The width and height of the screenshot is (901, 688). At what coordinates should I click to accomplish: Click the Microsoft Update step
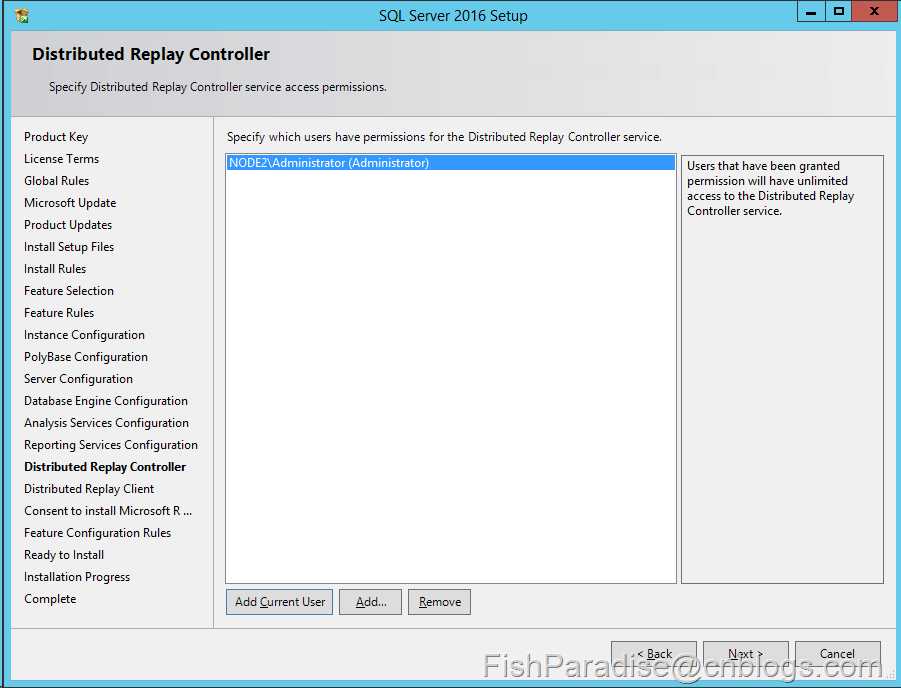tap(70, 203)
